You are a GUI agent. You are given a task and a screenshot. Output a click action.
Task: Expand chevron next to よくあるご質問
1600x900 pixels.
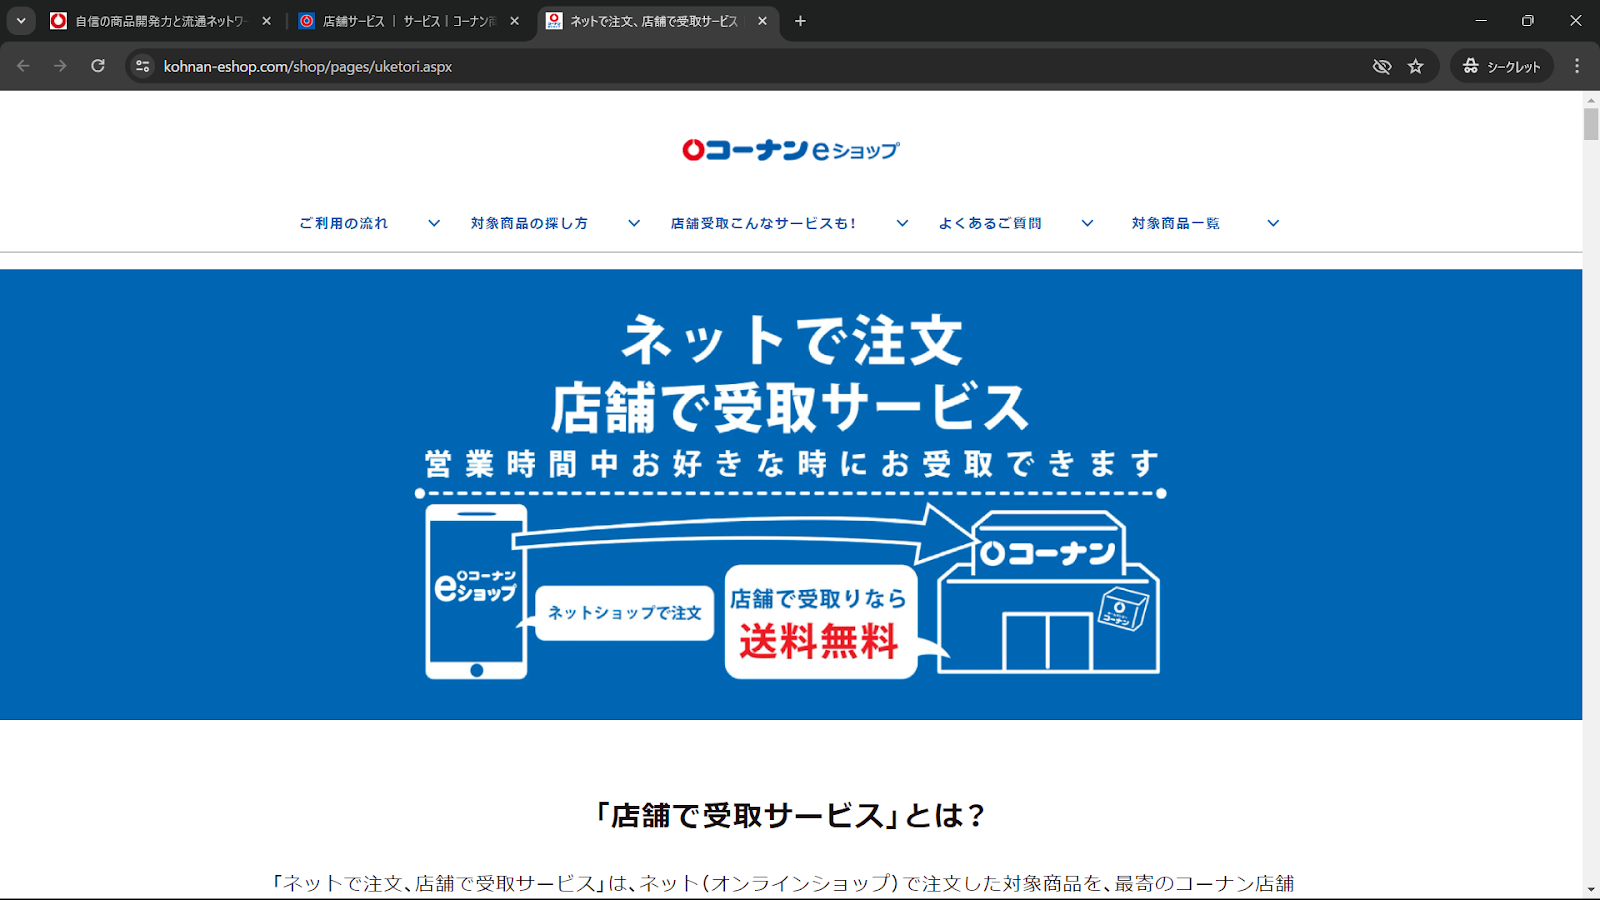[1087, 223]
